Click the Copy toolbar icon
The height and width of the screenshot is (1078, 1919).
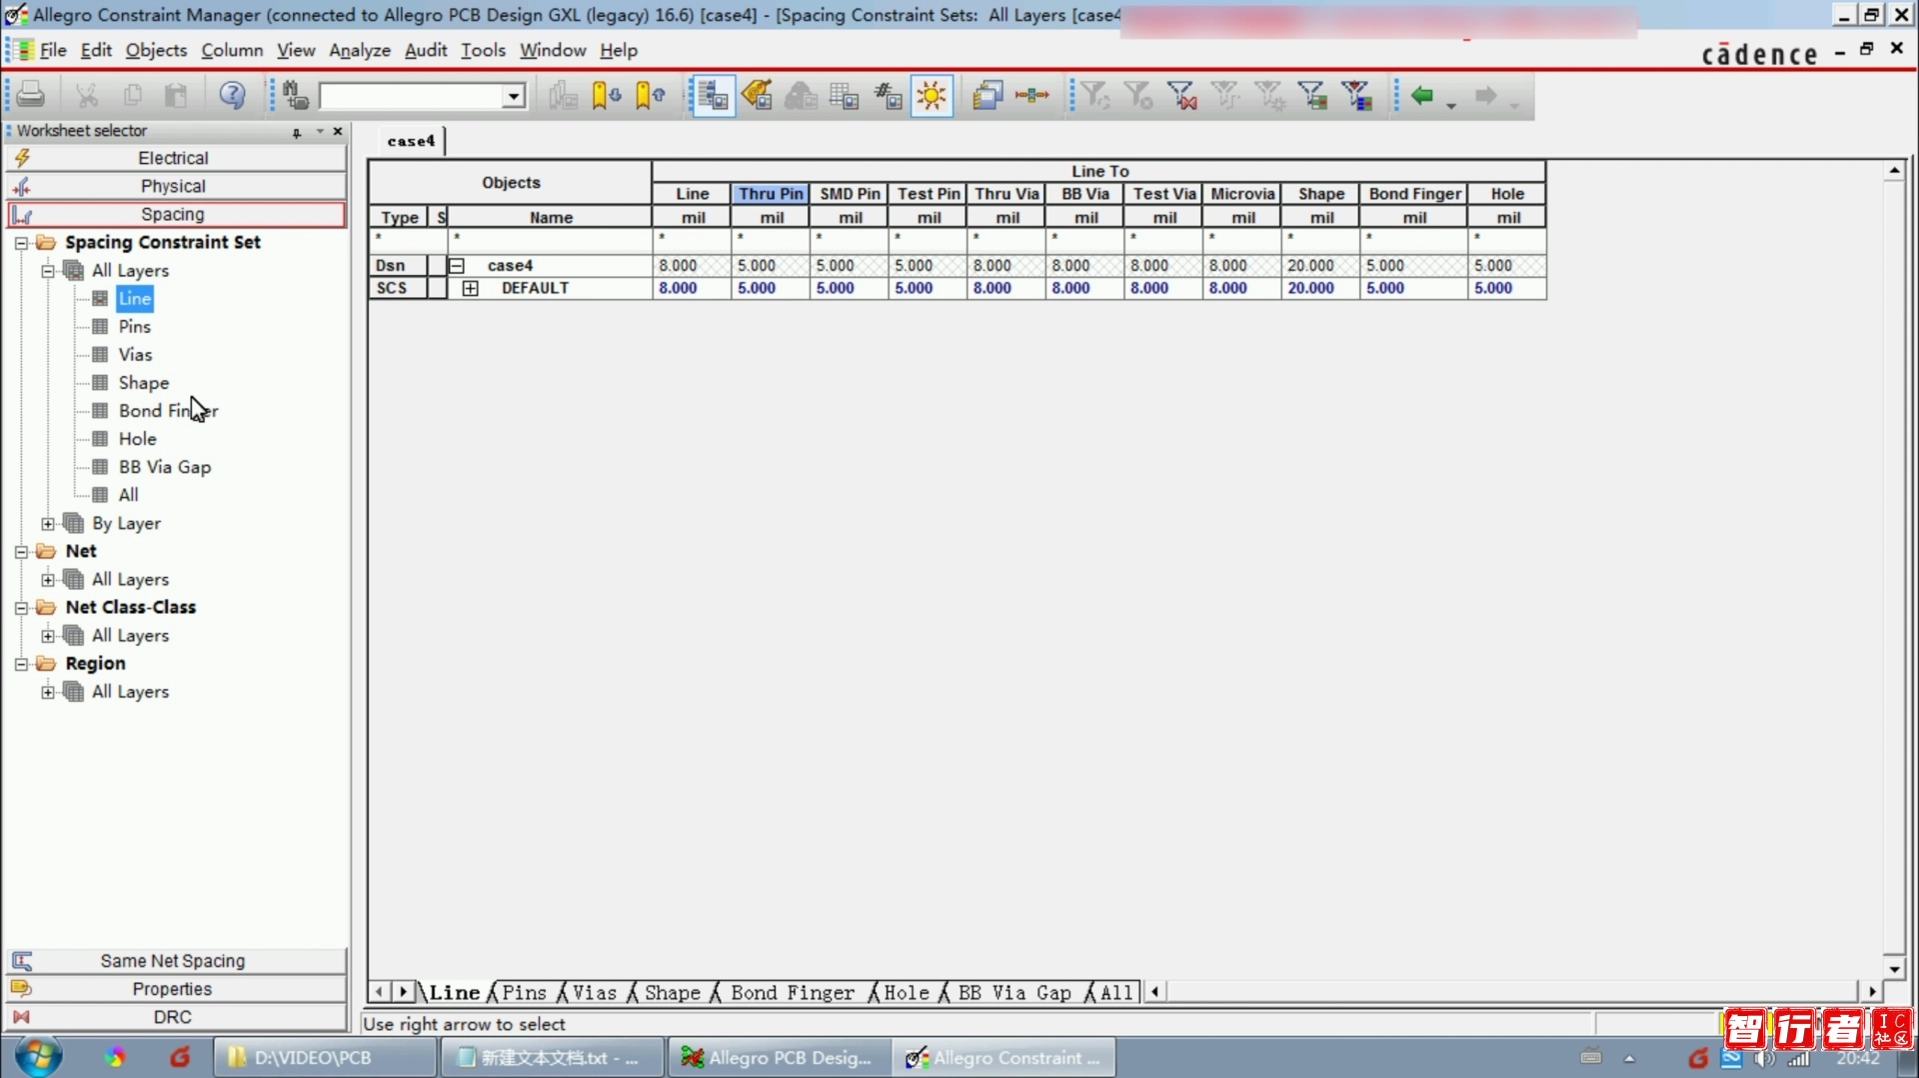click(132, 95)
